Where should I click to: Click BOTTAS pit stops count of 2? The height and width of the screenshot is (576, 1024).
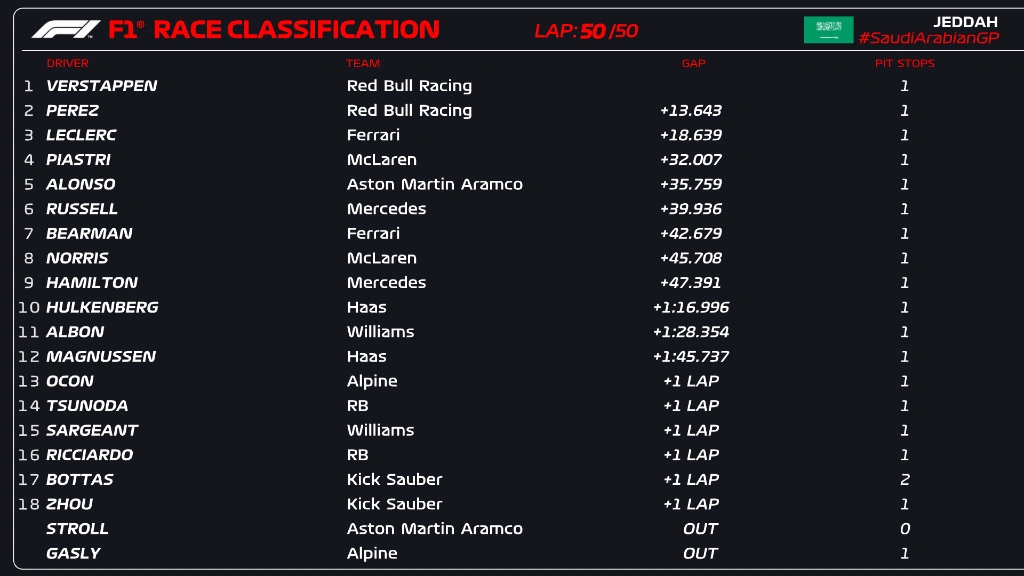(x=904, y=480)
